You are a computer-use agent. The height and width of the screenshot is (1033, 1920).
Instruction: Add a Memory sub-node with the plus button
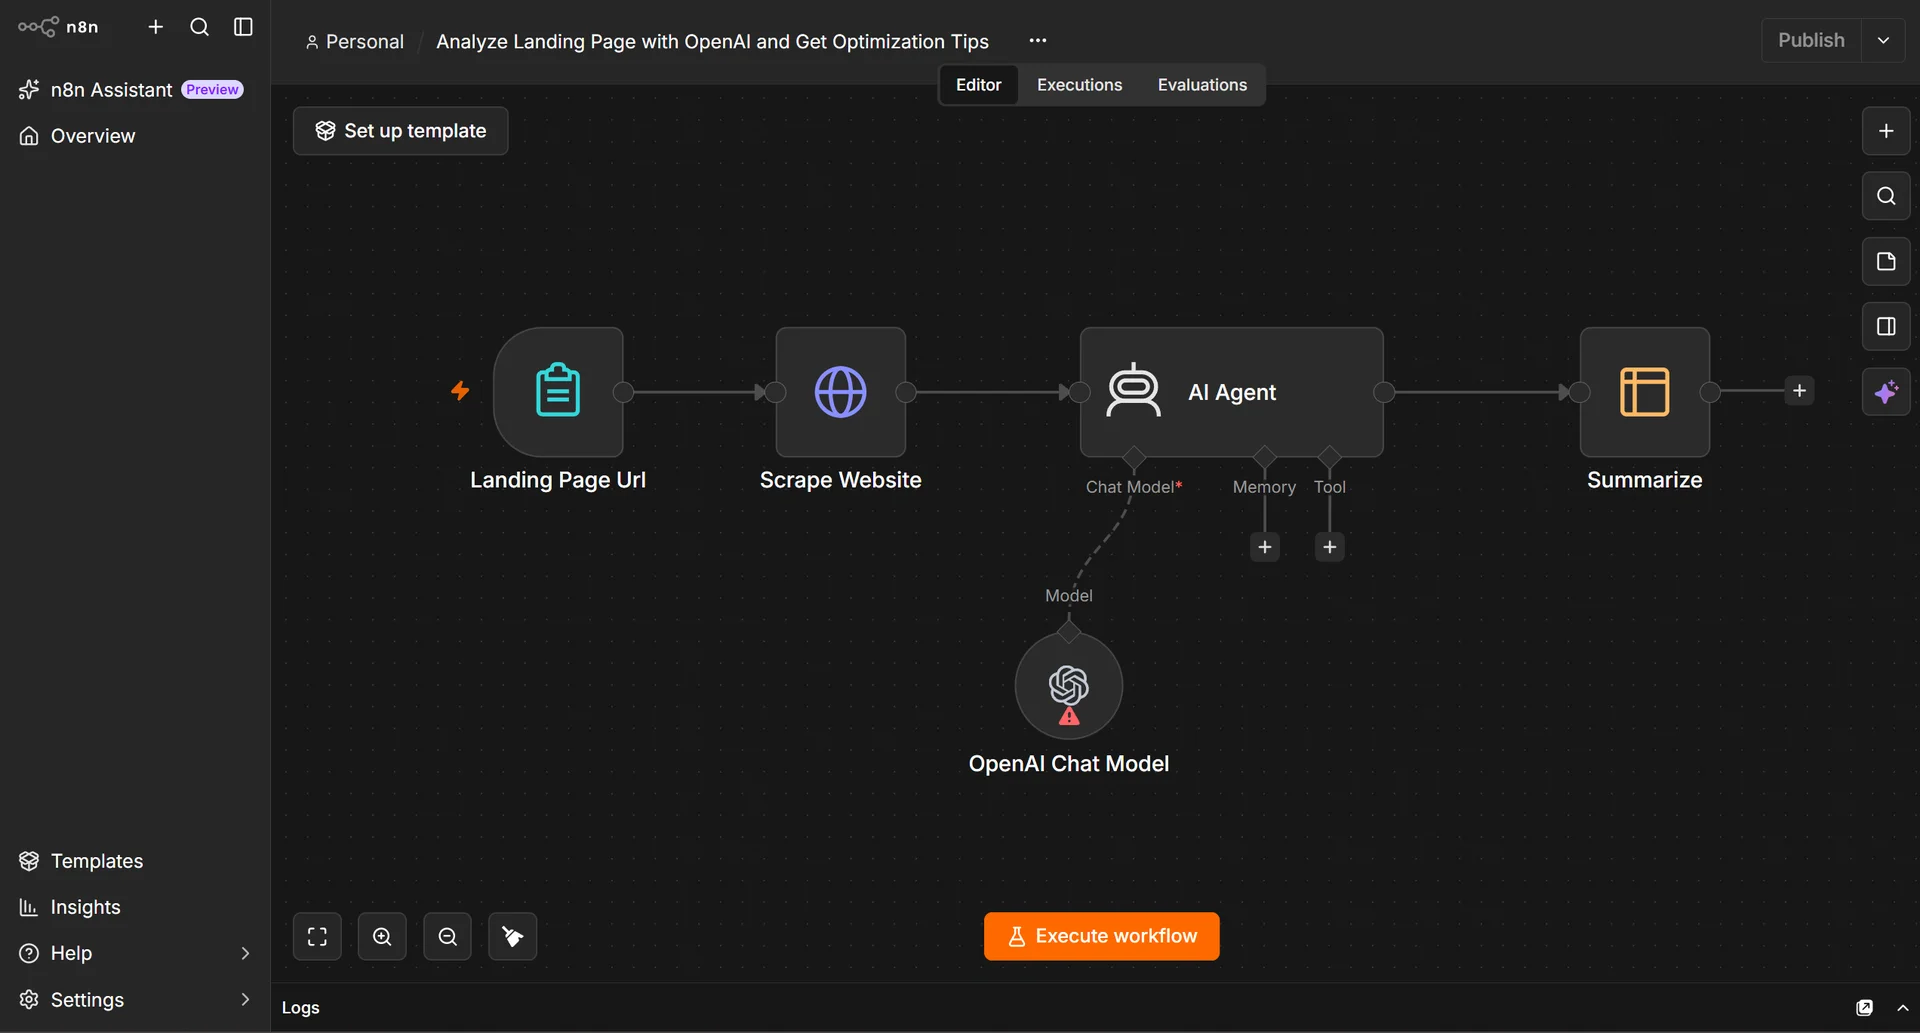(x=1265, y=547)
